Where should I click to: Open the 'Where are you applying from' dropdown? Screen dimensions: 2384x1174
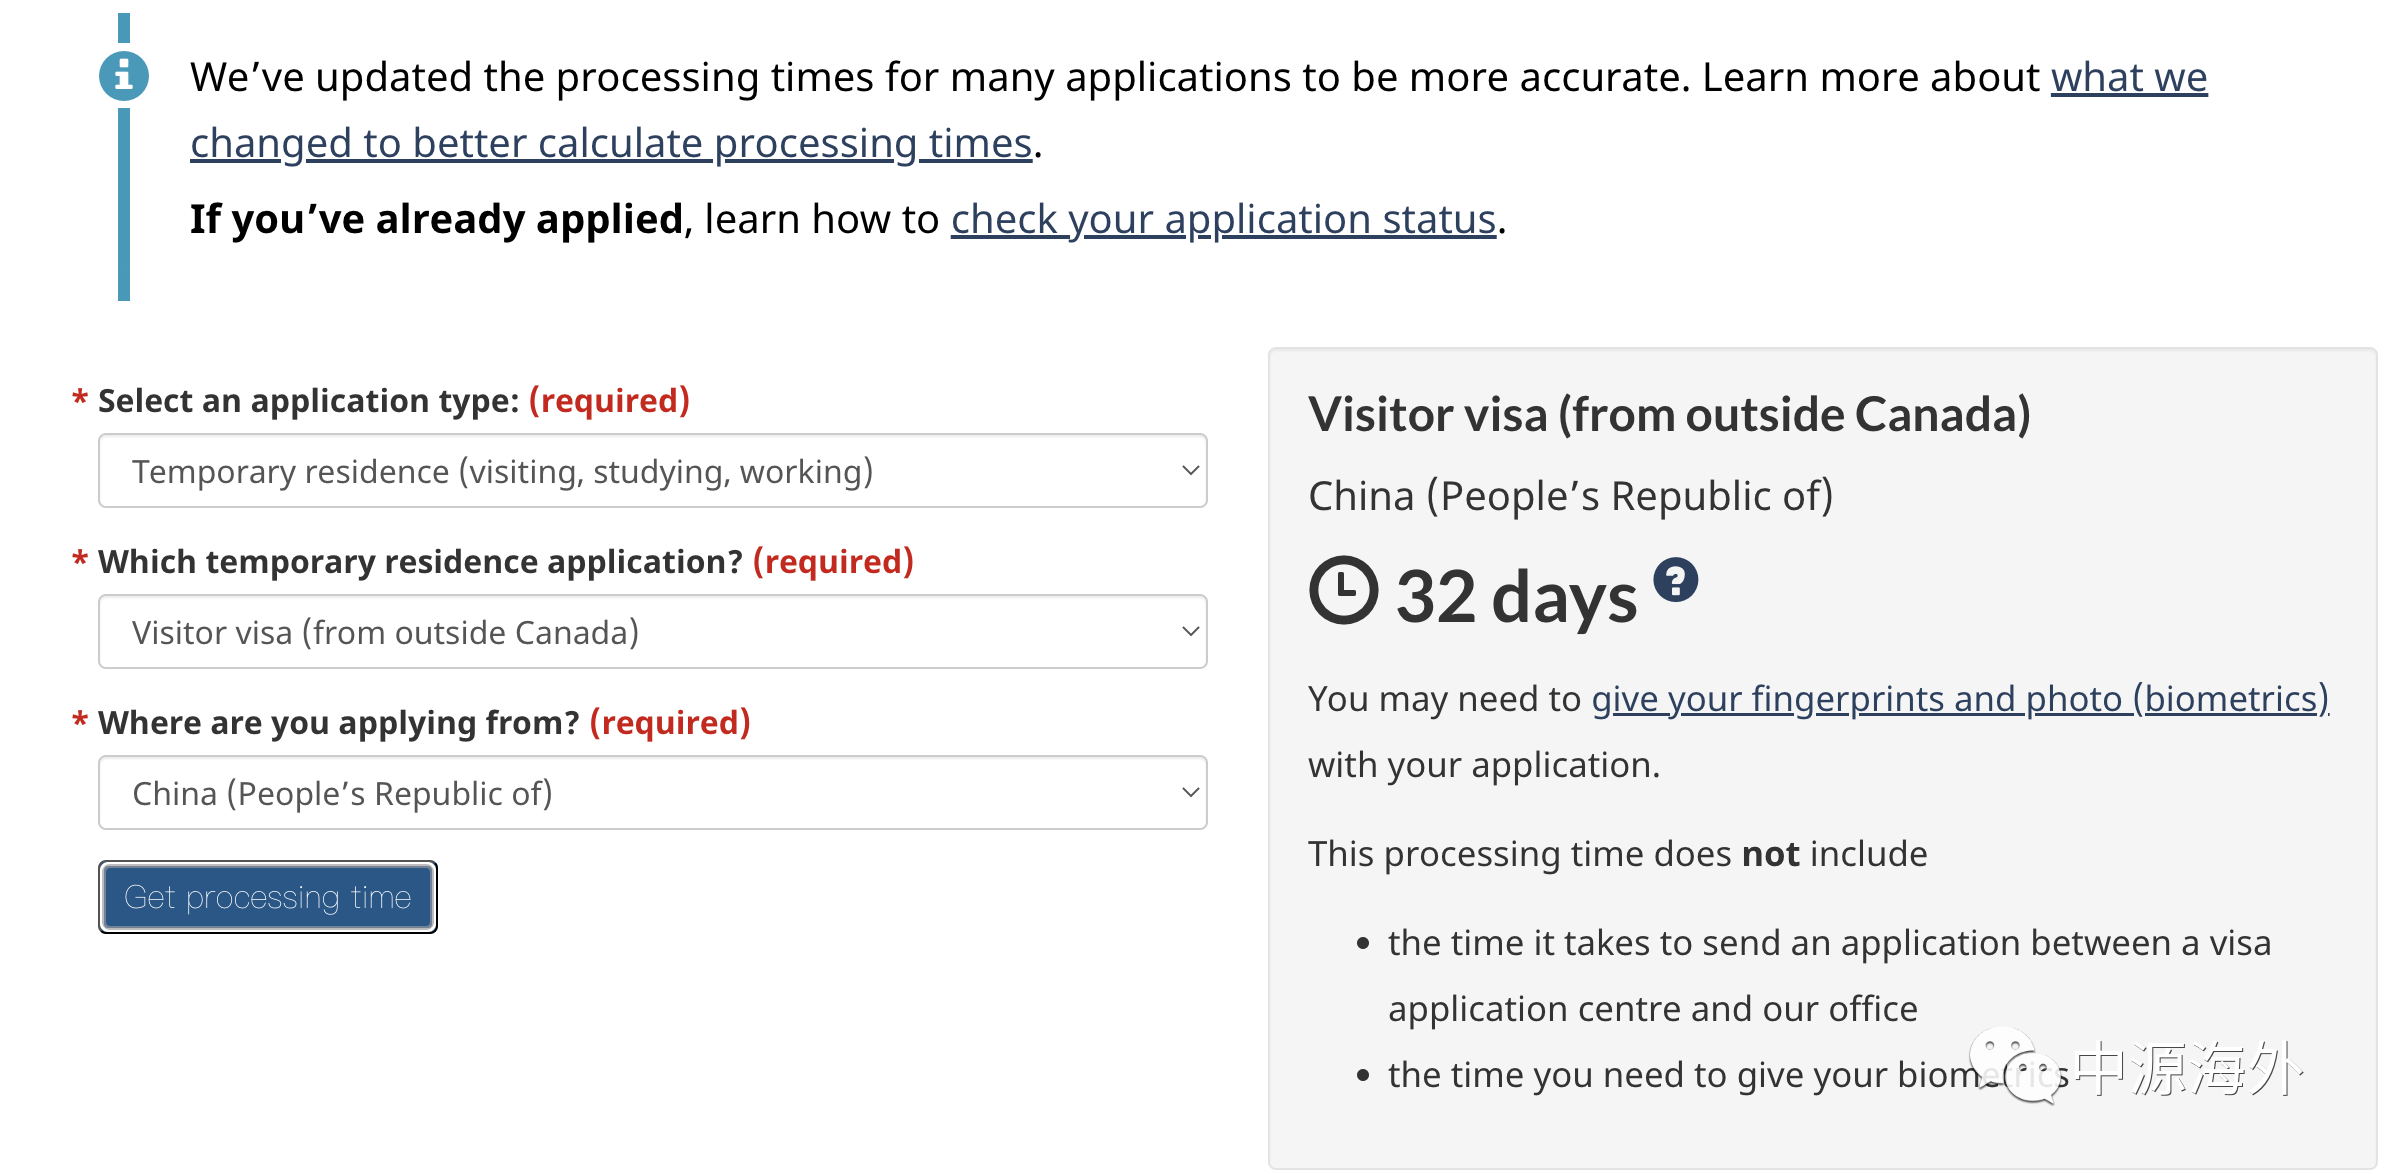coord(652,793)
